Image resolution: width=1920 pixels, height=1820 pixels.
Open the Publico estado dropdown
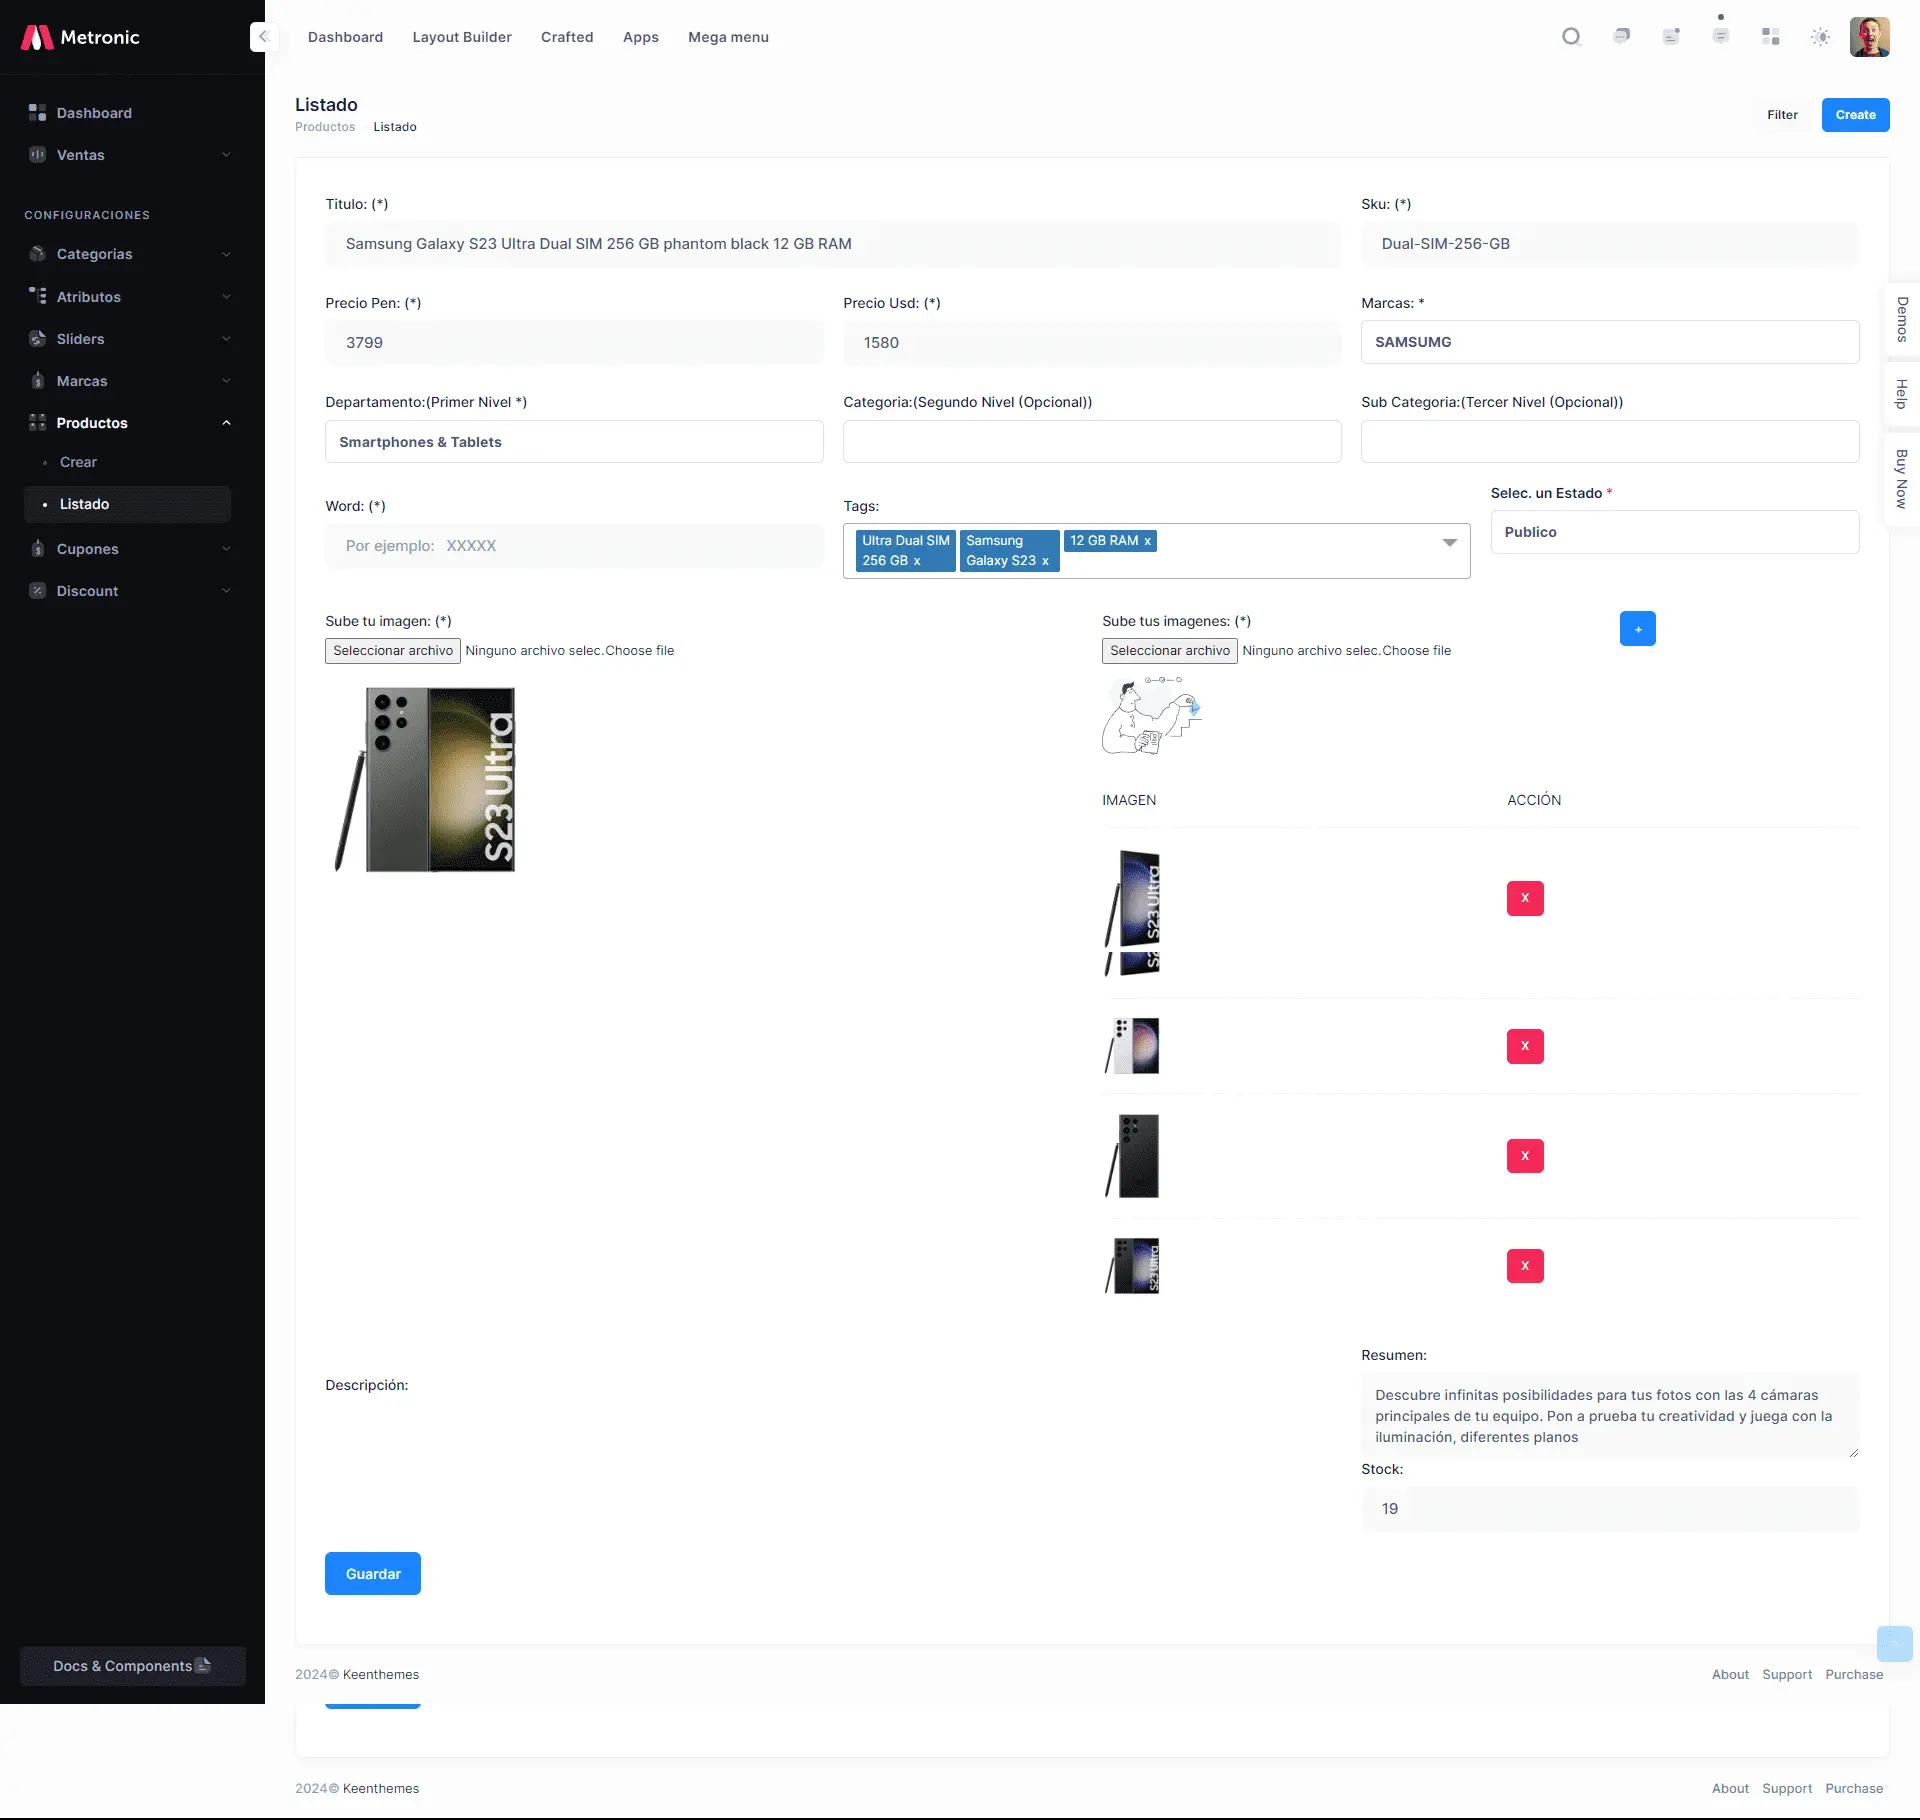coord(1674,532)
